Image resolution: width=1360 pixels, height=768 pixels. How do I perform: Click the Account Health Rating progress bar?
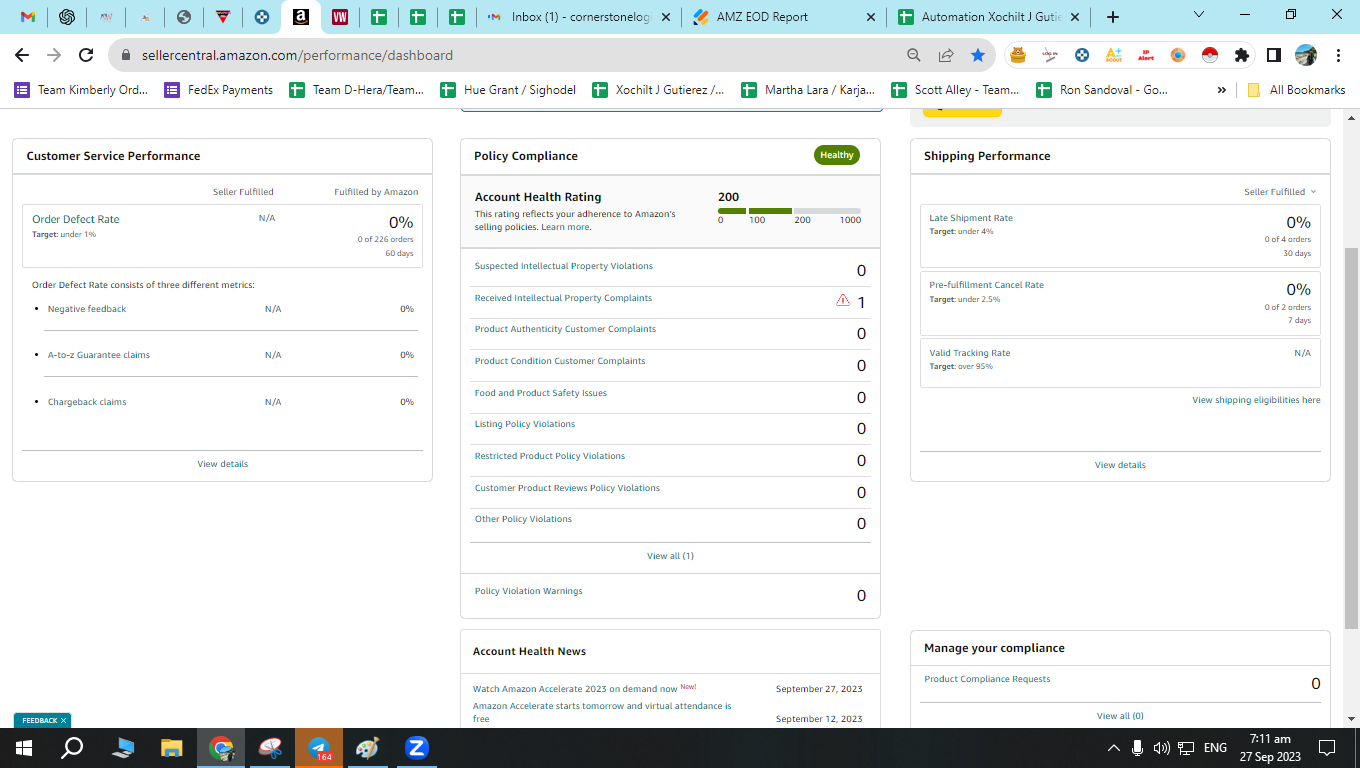pyautogui.click(x=789, y=211)
